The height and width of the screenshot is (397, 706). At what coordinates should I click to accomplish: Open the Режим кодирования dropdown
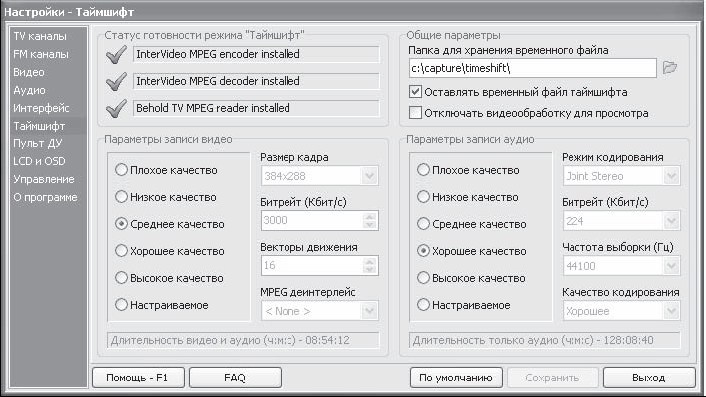671,176
